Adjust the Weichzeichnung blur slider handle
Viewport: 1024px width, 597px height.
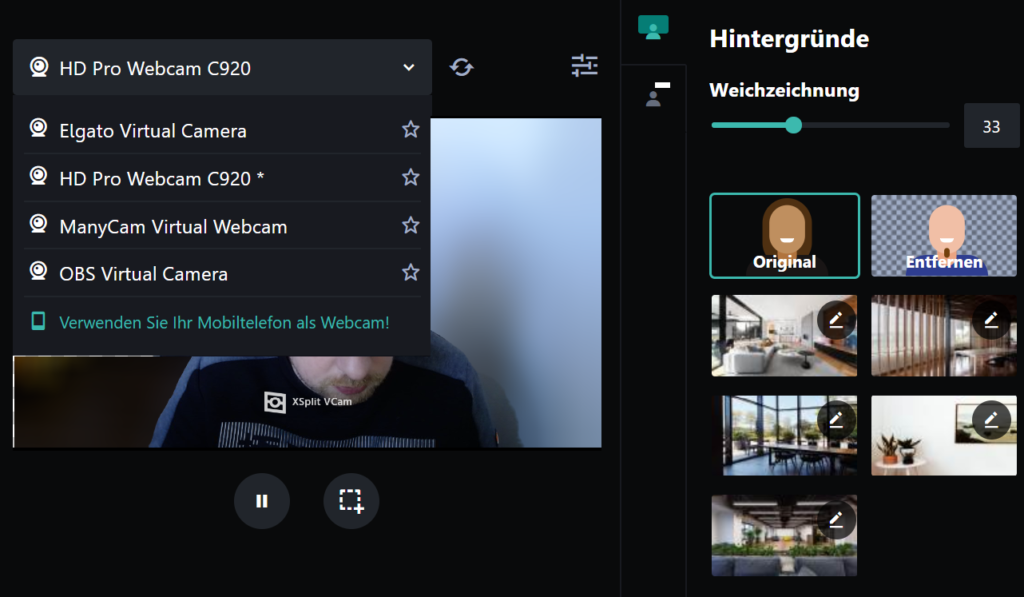(794, 125)
